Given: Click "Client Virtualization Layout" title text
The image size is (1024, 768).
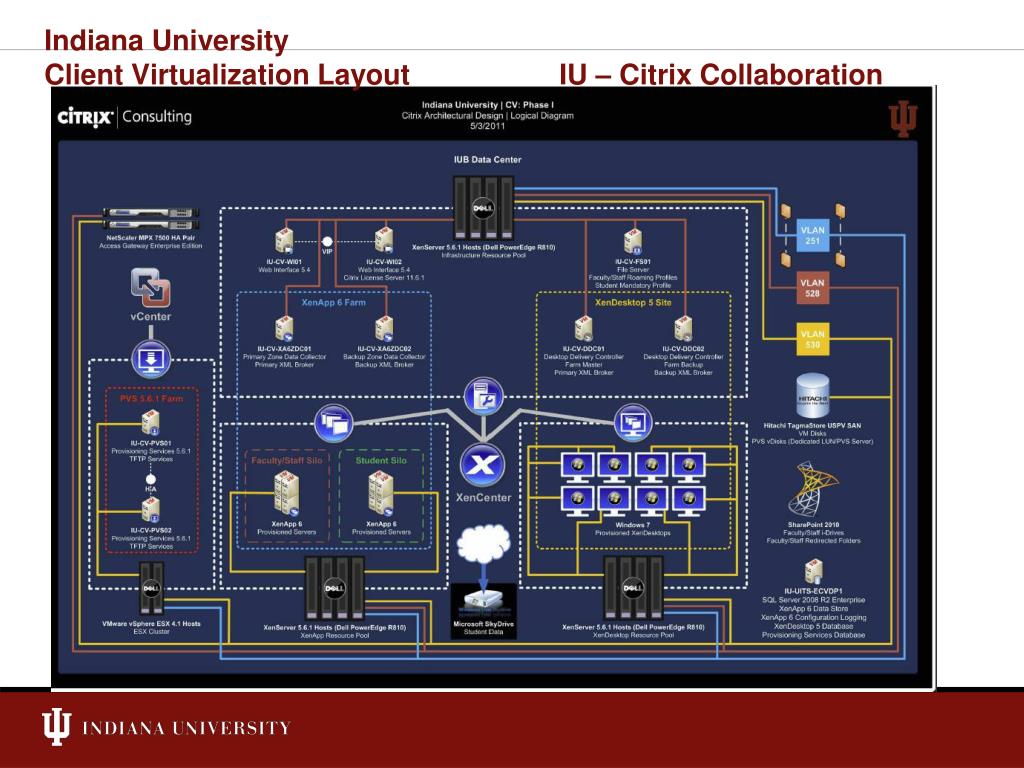Looking at the screenshot, I should [227, 74].
